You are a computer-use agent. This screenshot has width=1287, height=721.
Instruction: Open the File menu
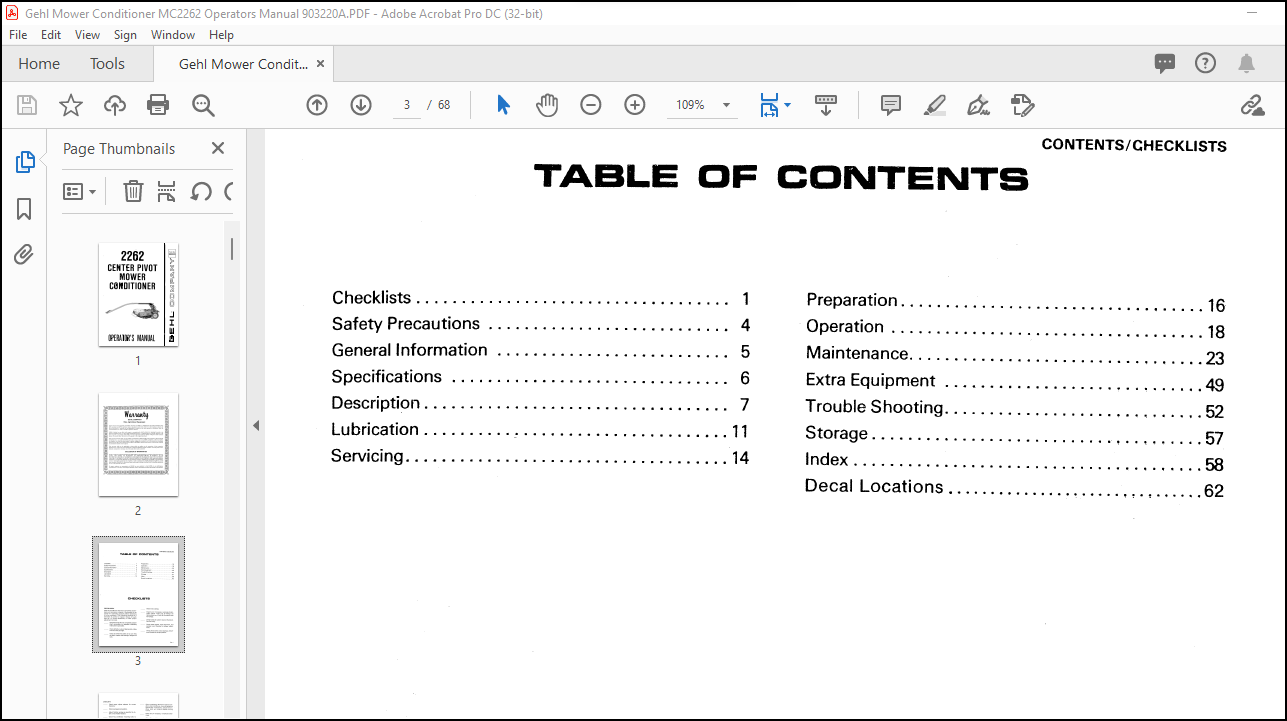(x=18, y=34)
